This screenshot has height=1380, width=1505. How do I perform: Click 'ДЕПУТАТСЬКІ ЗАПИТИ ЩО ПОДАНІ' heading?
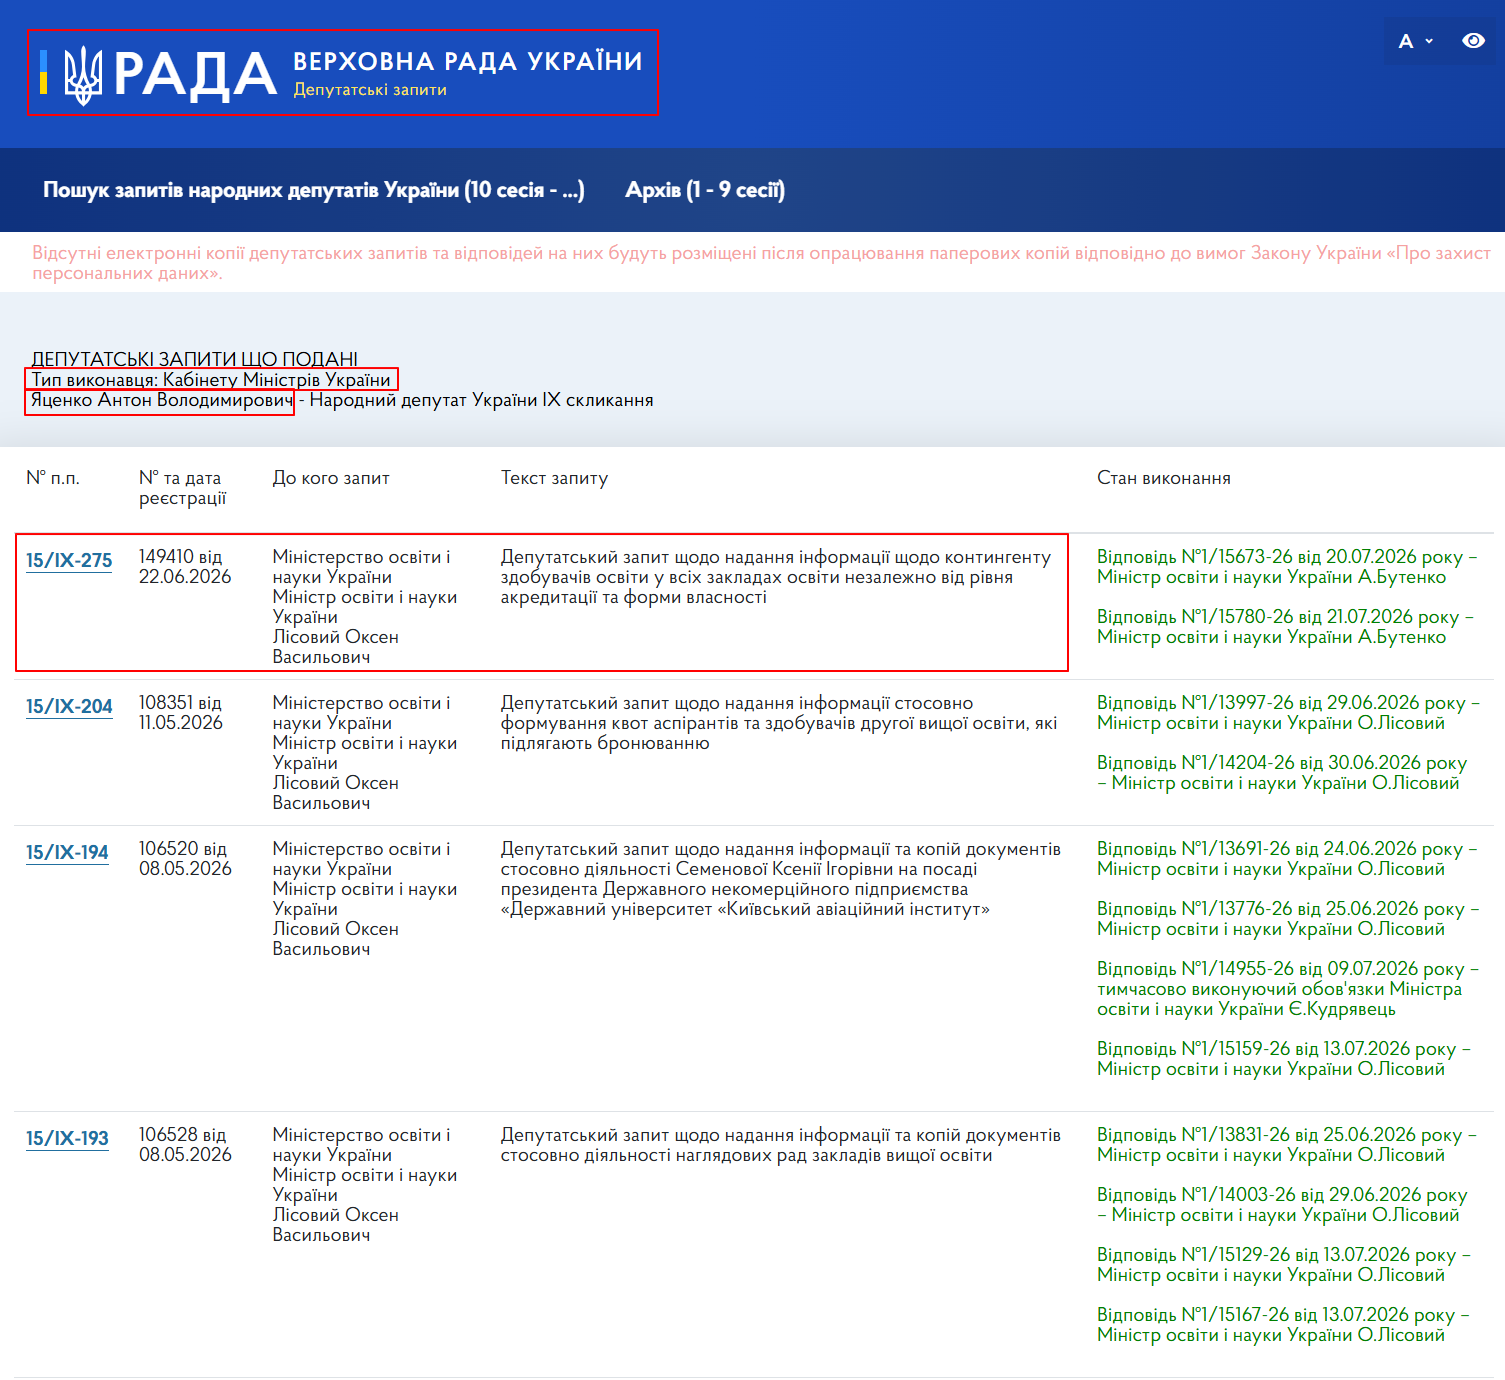pyautogui.click(x=195, y=359)
